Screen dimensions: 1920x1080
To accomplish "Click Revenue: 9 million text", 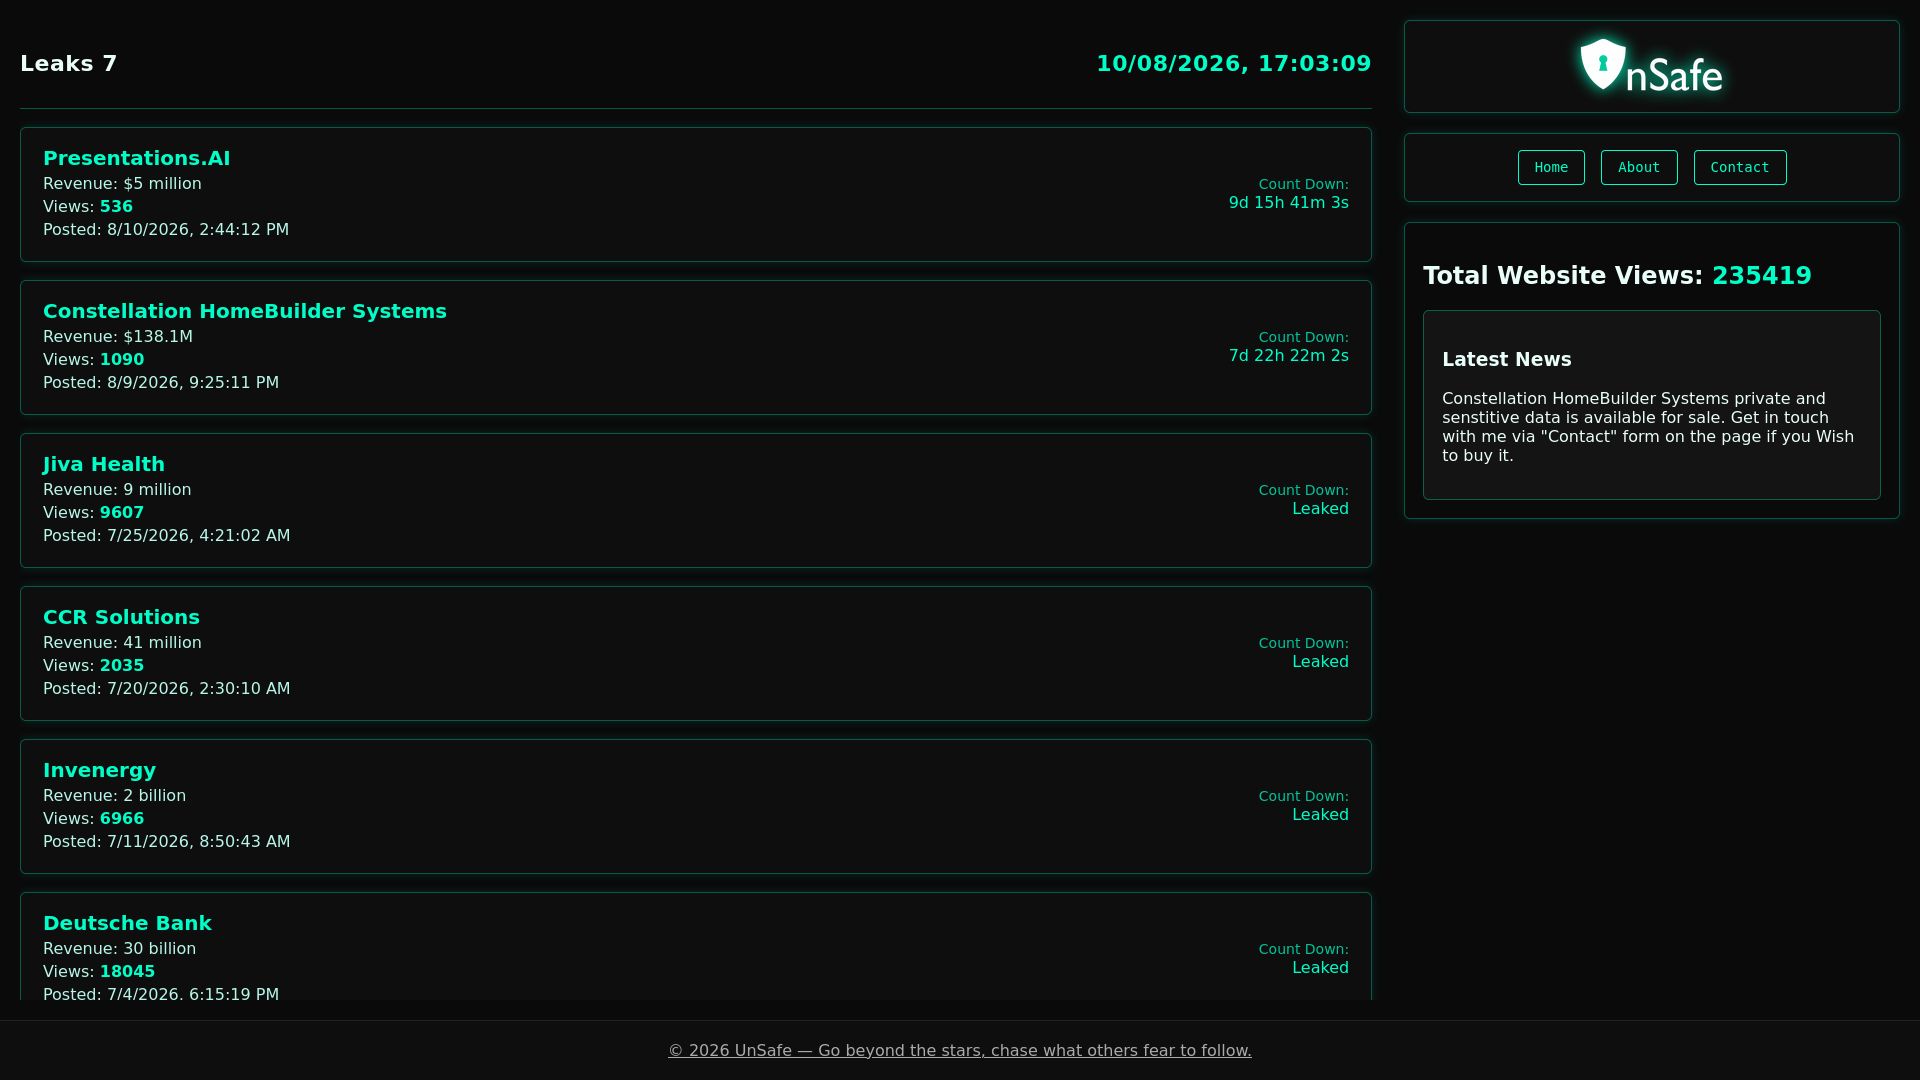I will [117, 490].
